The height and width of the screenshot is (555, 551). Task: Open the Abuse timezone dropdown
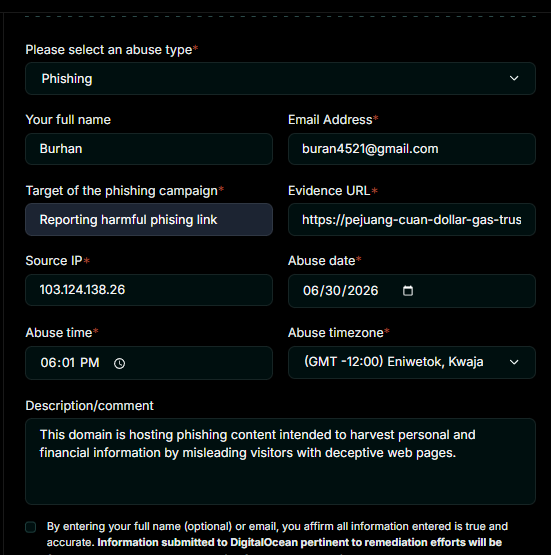(412, 362)
